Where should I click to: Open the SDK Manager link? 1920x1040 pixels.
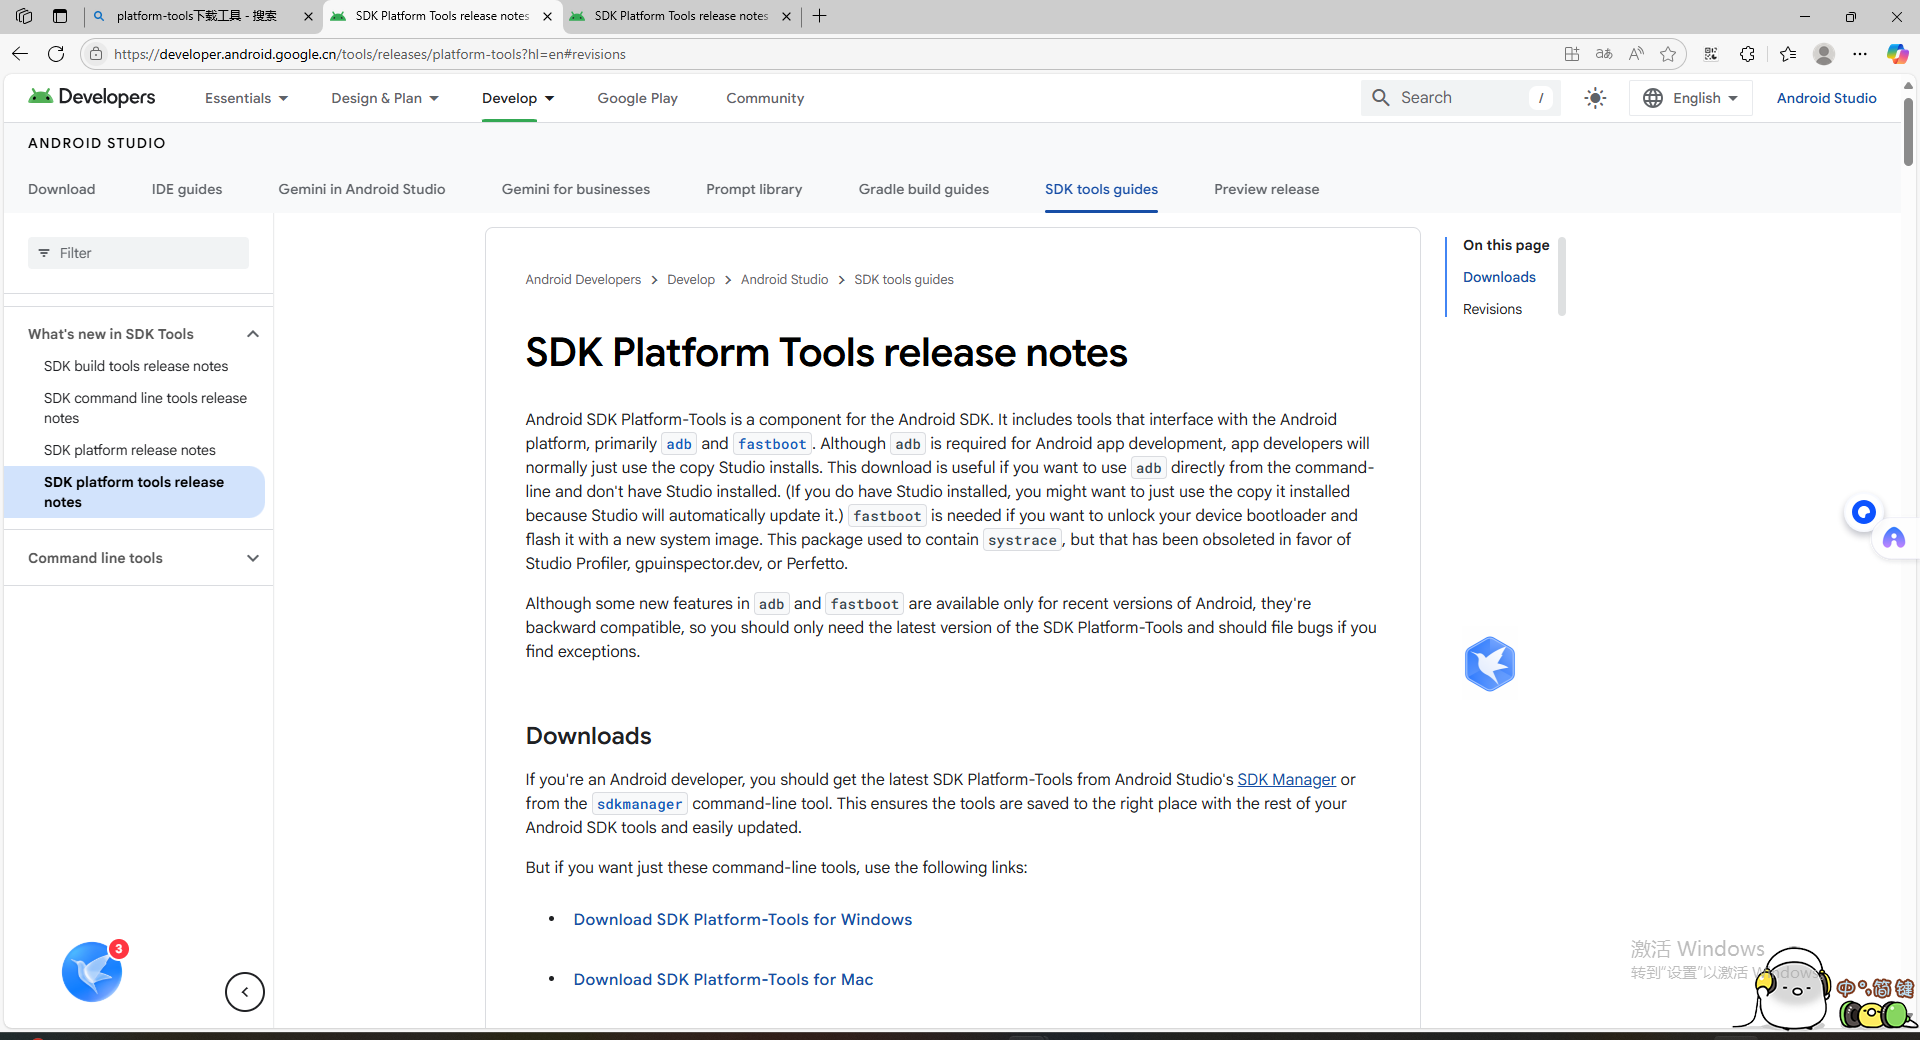pos(1286,779)
